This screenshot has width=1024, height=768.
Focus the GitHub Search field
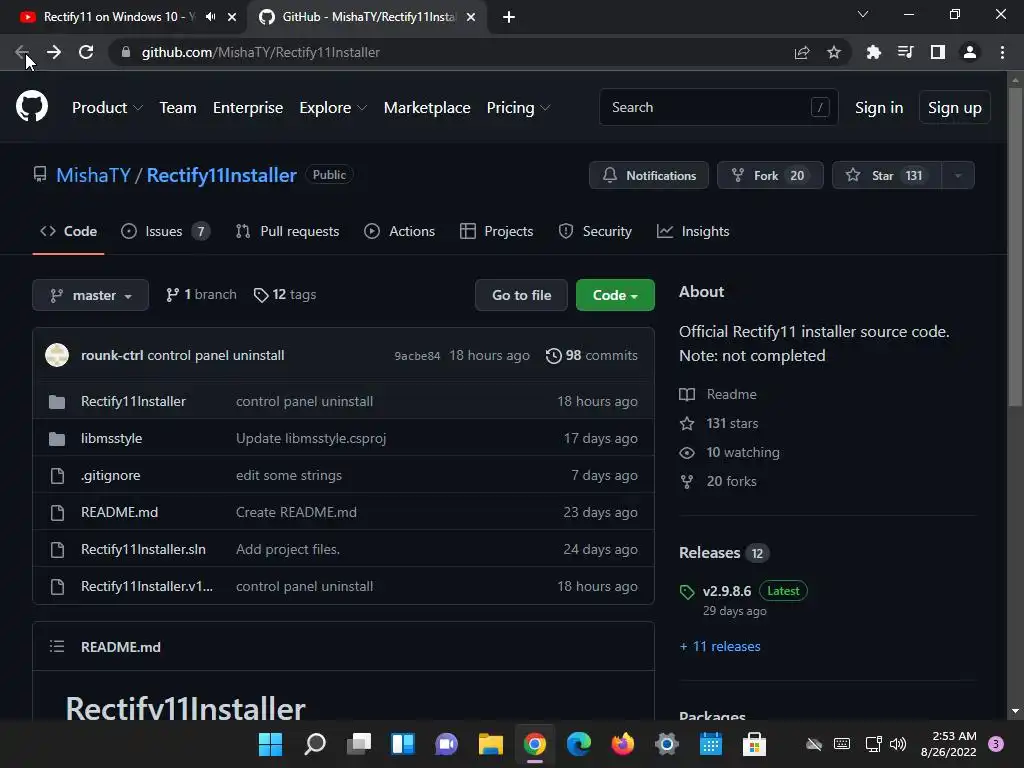pos(718,107)
